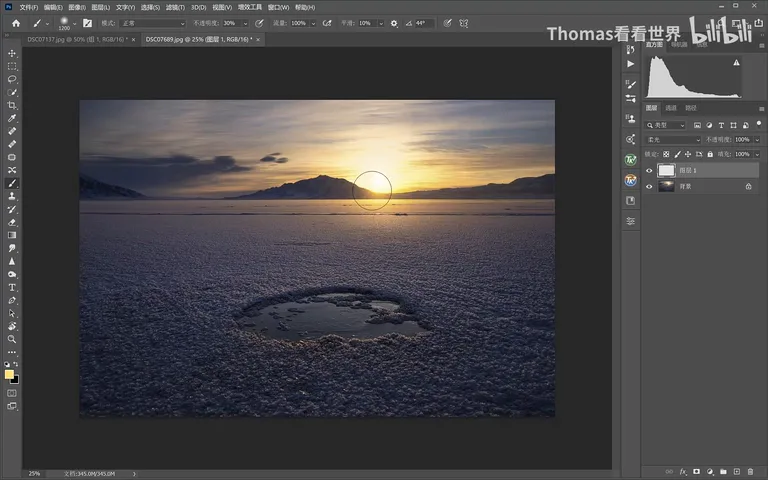Switch to the 路径 paths tab
Image resolution: width=768 pixels, height=480 pixels.
691,108
